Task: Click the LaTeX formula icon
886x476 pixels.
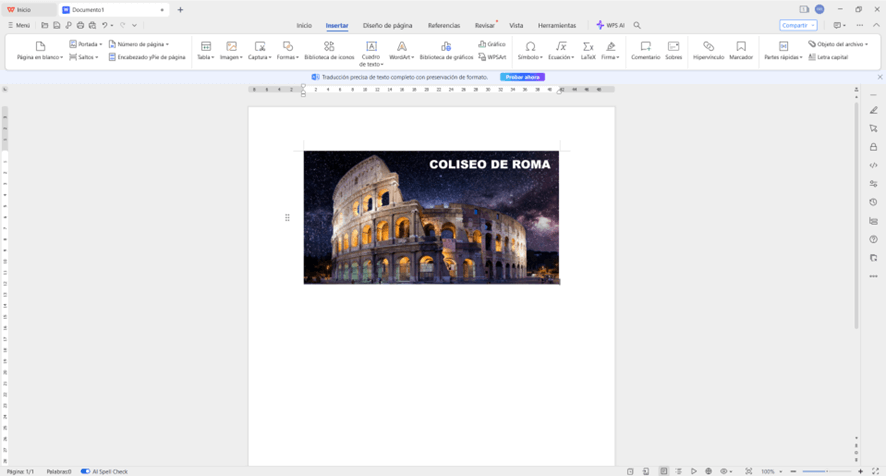Action: 588,47
